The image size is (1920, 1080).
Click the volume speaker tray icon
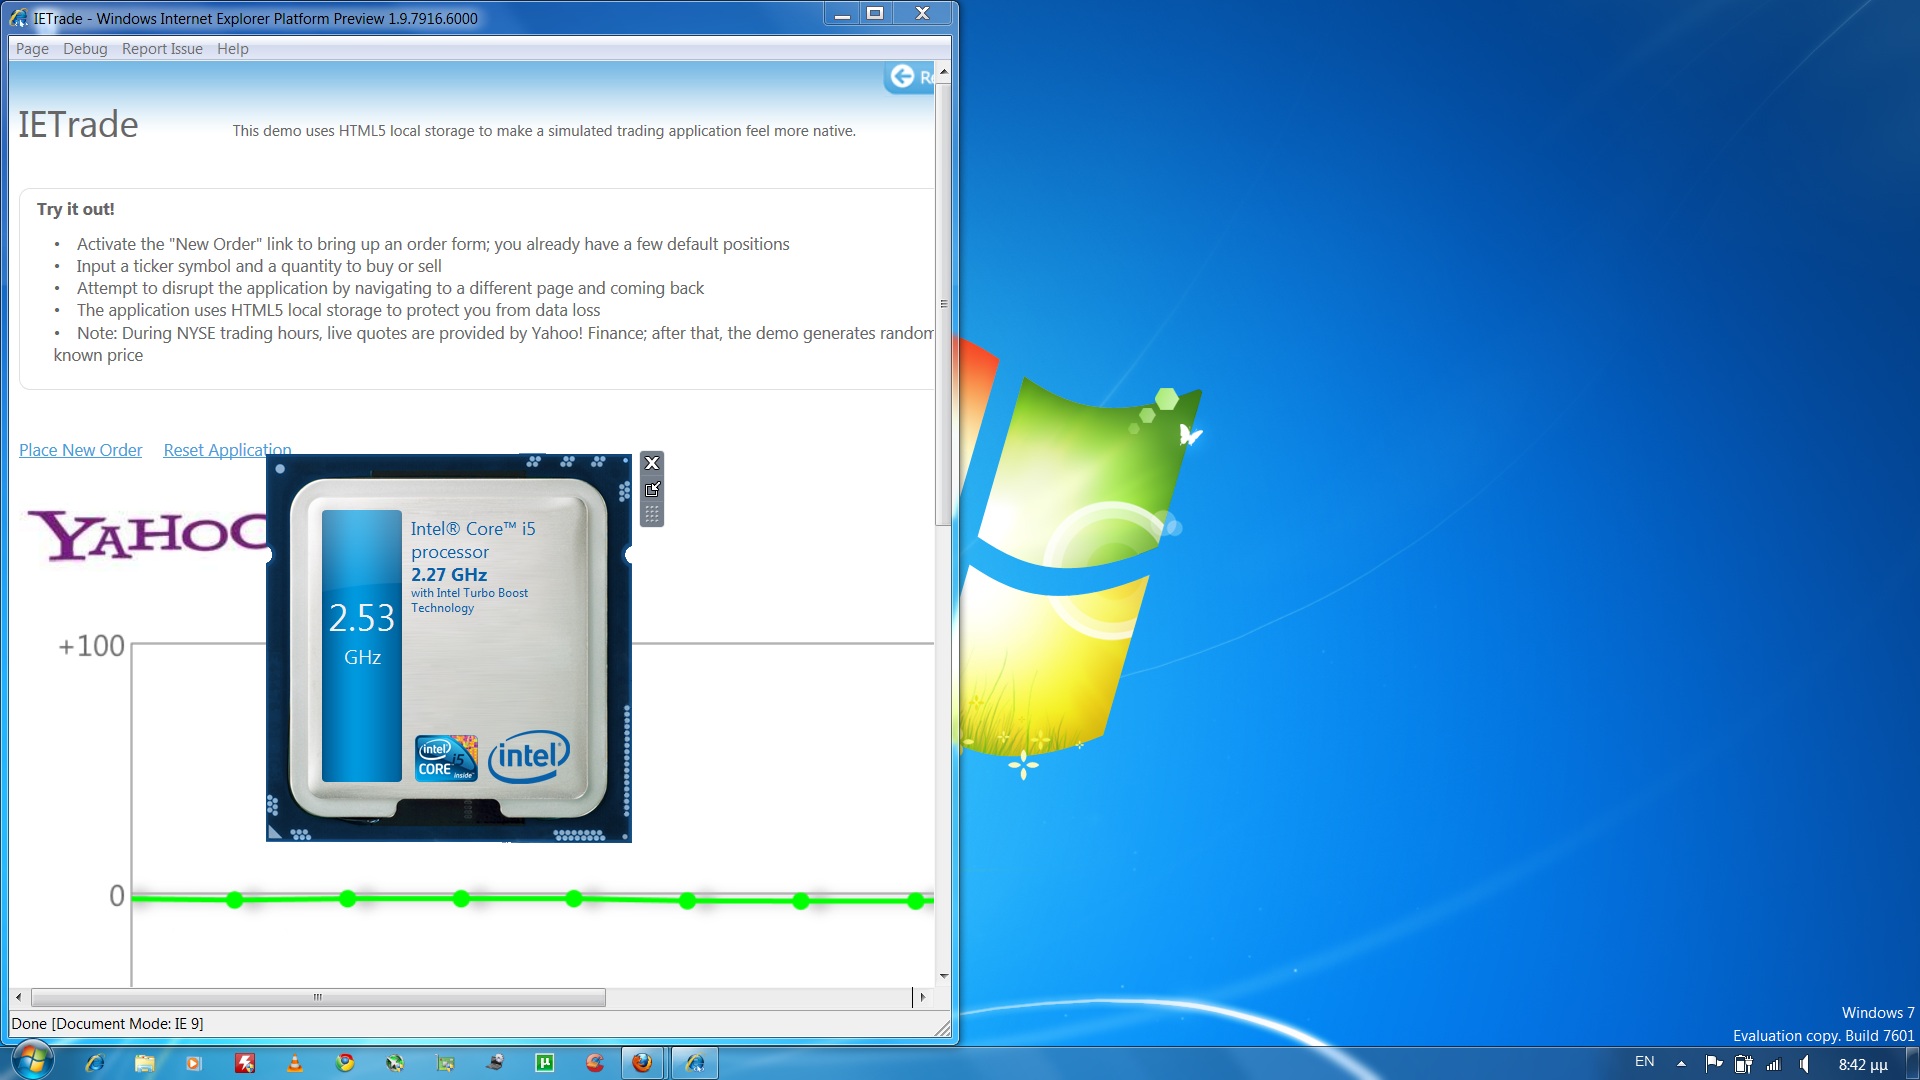point(1805,1064)
